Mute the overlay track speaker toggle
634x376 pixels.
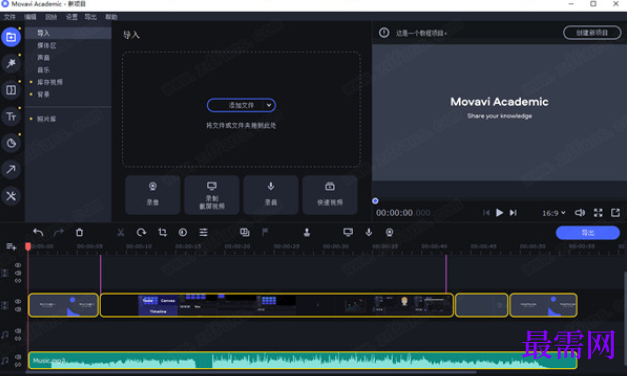pos(18,273)
